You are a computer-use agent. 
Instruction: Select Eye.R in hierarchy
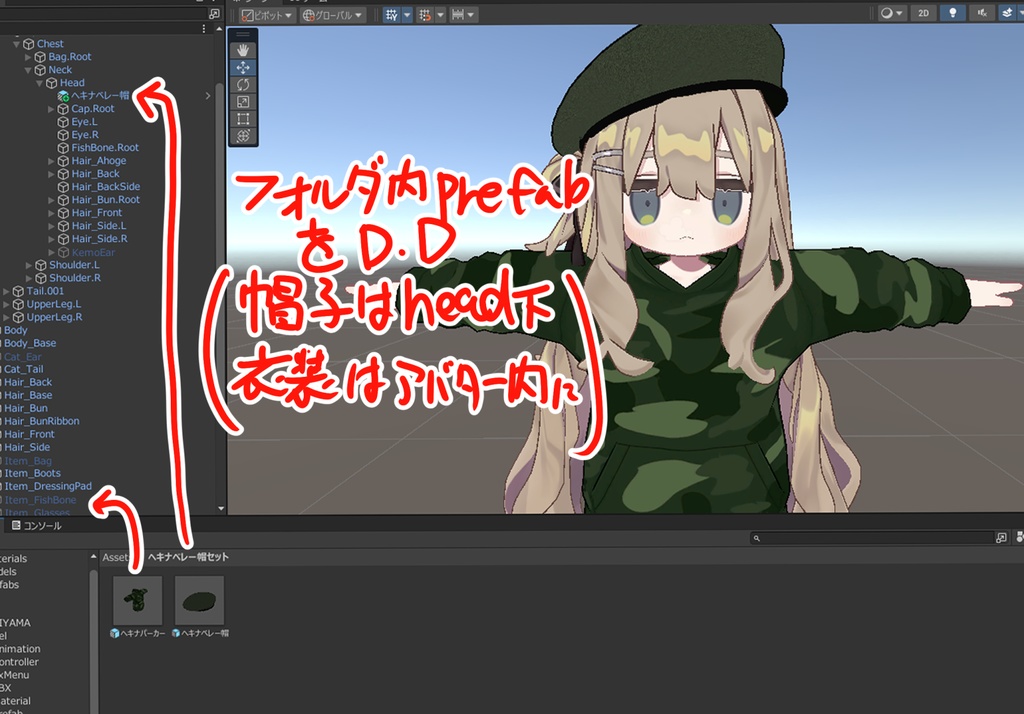click(86, 135)
